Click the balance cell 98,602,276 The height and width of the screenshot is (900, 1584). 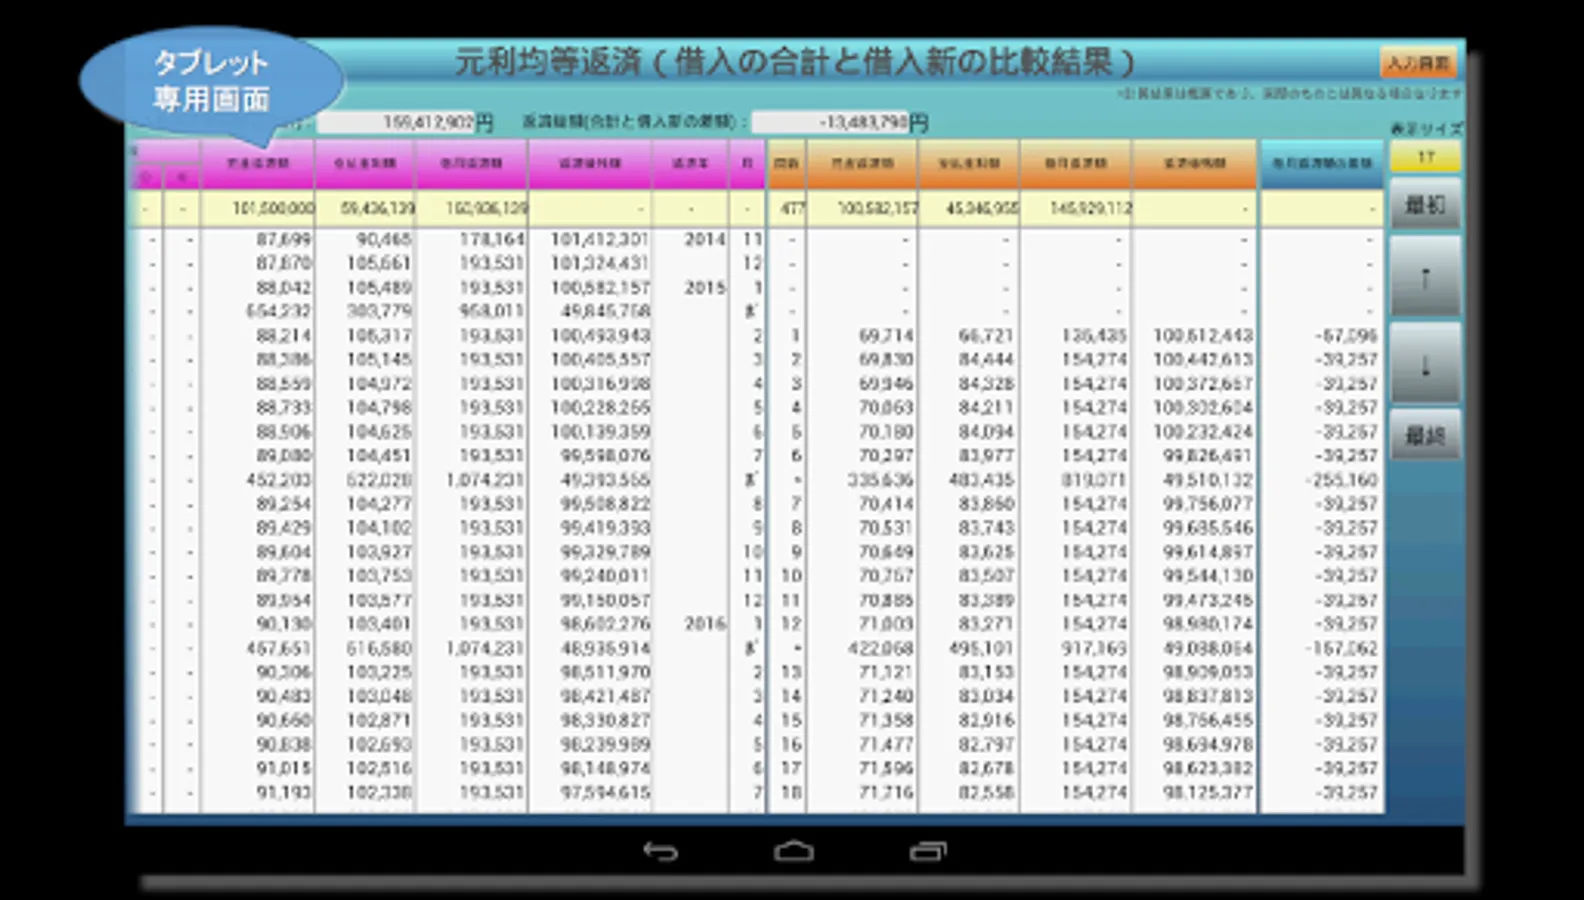tap(605, 624)
